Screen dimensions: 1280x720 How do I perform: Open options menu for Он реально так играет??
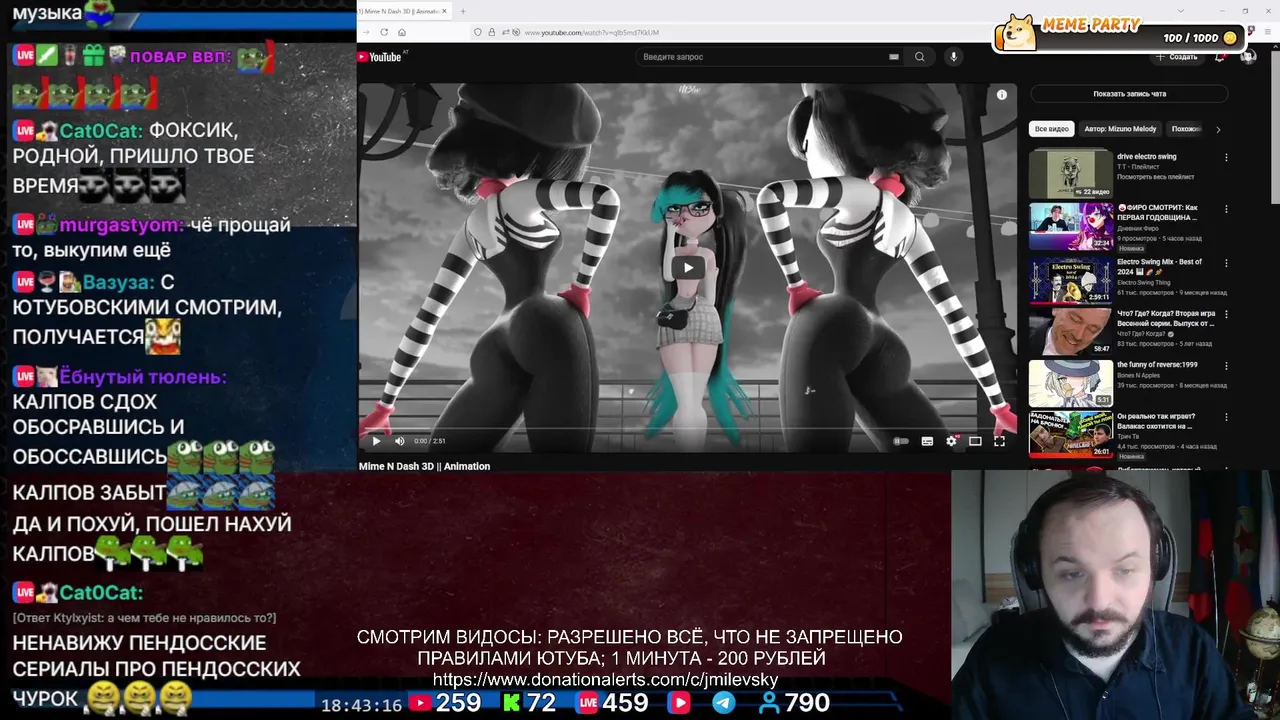point(1226,417)
